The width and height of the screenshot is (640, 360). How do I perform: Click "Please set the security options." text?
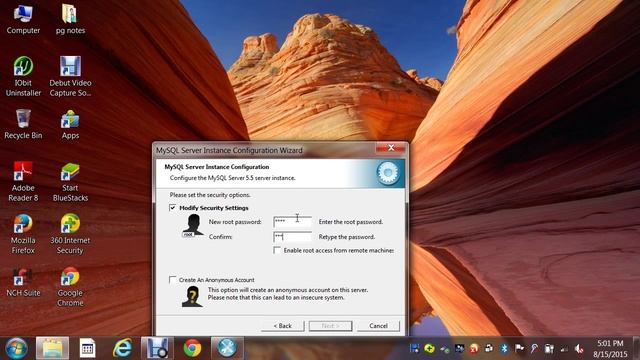(210, 195)
